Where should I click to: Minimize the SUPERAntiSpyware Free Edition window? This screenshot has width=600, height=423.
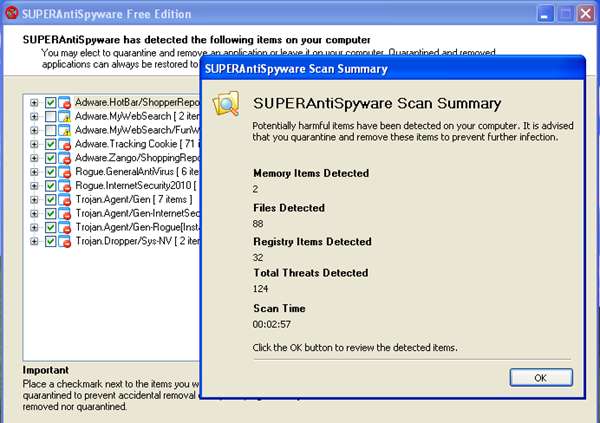click(545, 14)
